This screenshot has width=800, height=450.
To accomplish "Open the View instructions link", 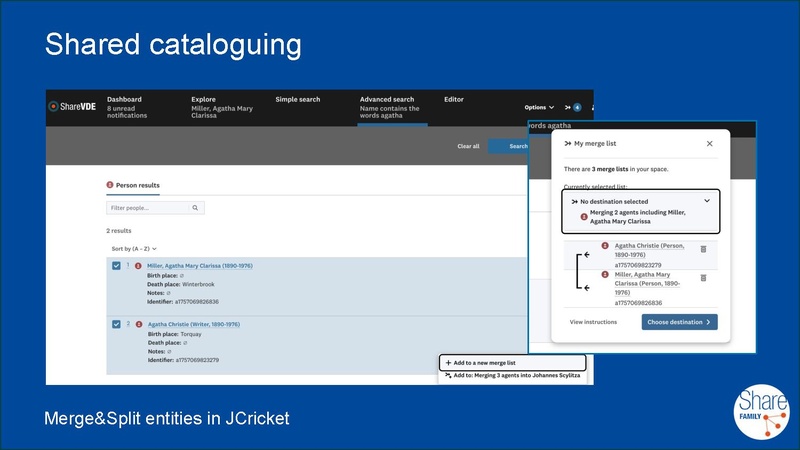I will [x=593, y=322].
